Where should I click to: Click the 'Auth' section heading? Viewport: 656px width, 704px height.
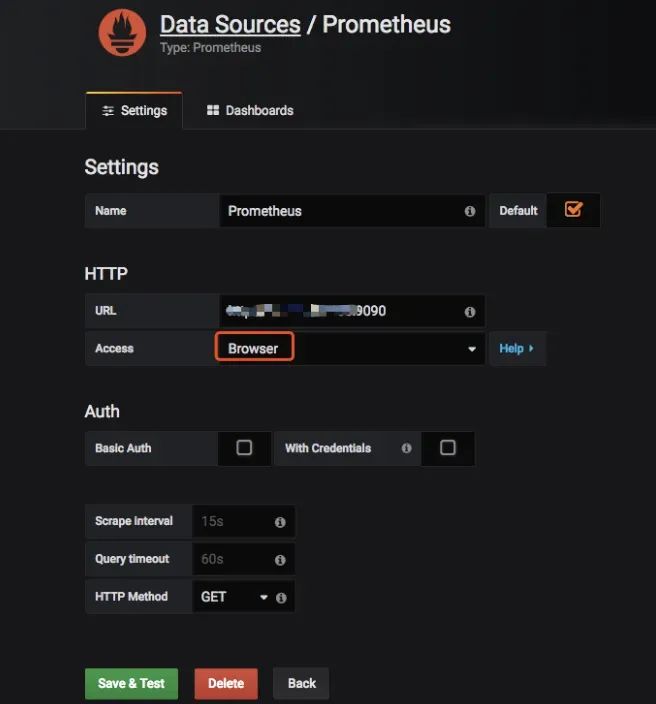102,411
